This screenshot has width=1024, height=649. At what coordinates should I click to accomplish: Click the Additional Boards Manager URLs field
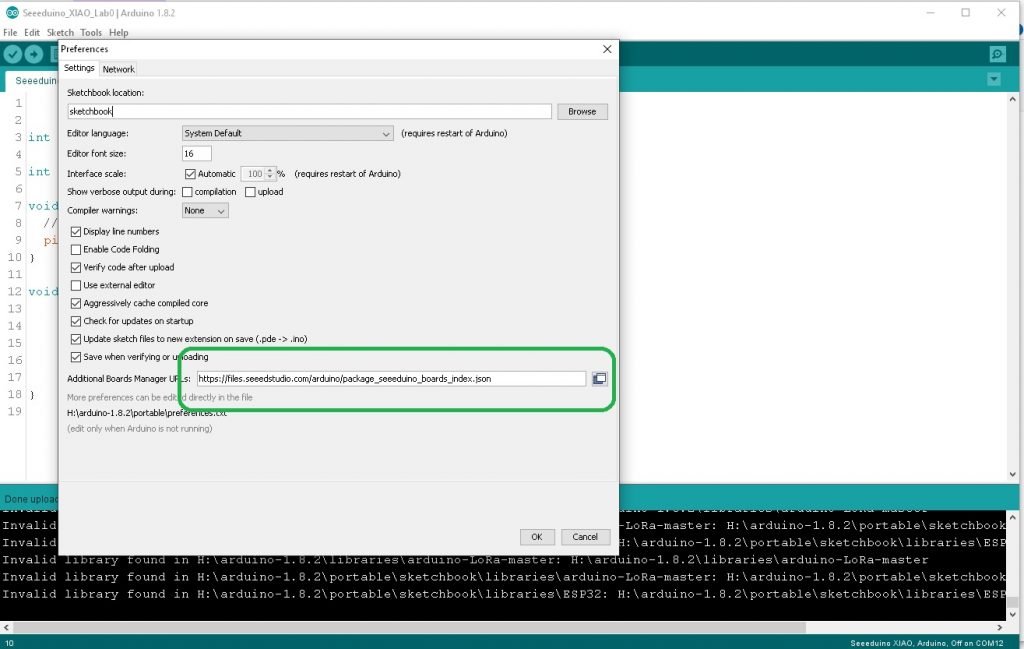click(x=391, y=379)
